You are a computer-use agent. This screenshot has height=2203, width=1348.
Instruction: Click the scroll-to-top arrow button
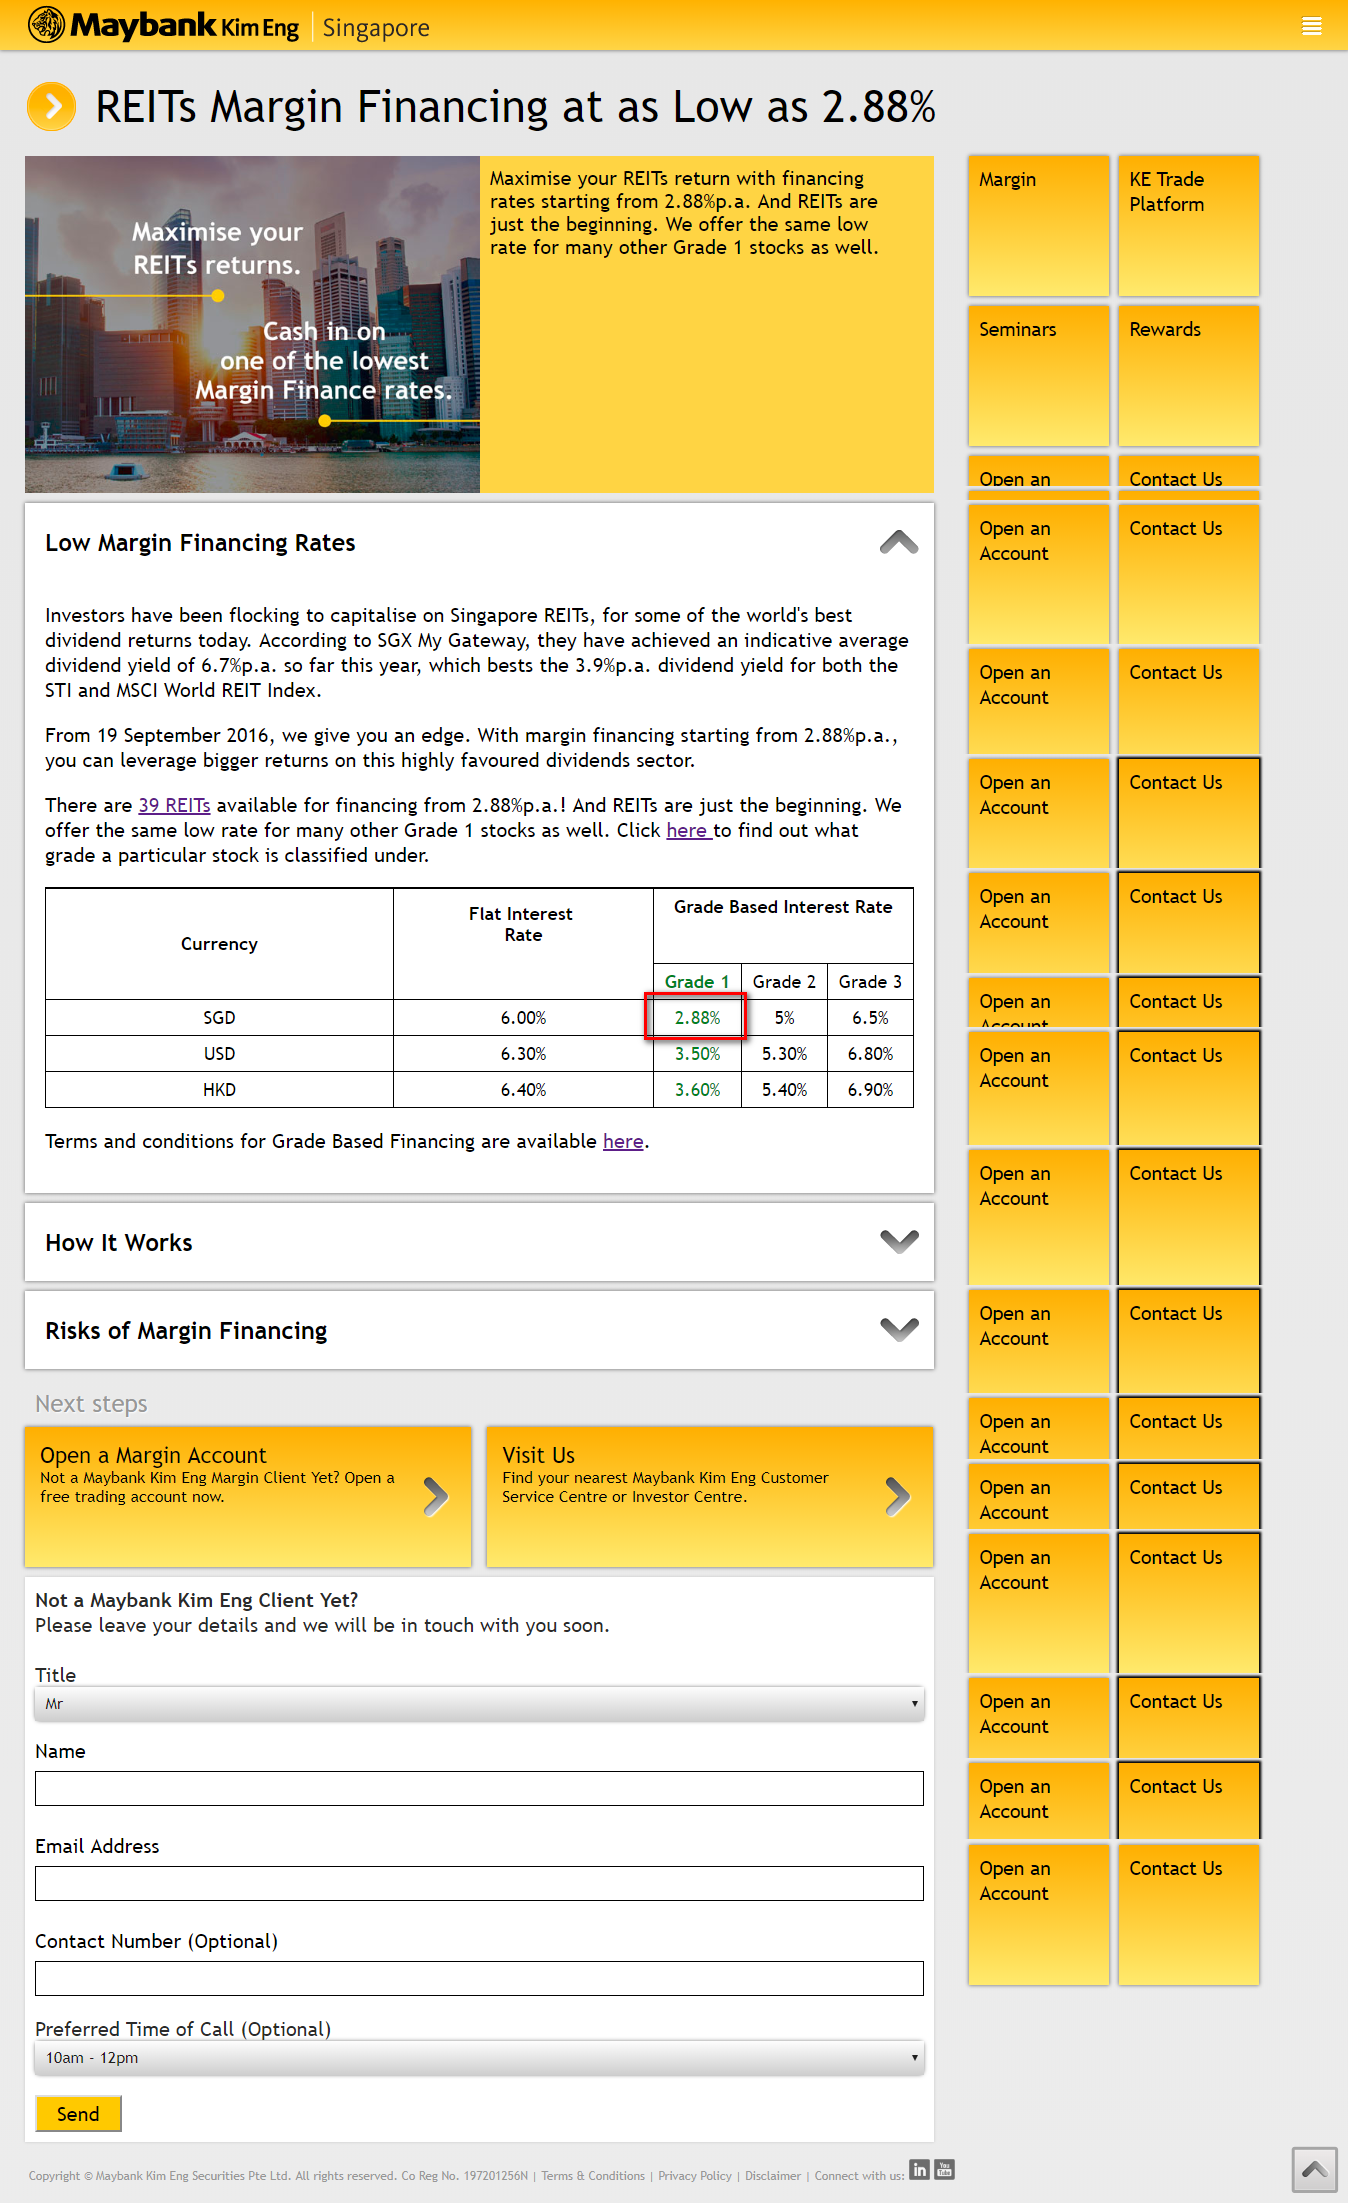(x=1313, y=2169)
